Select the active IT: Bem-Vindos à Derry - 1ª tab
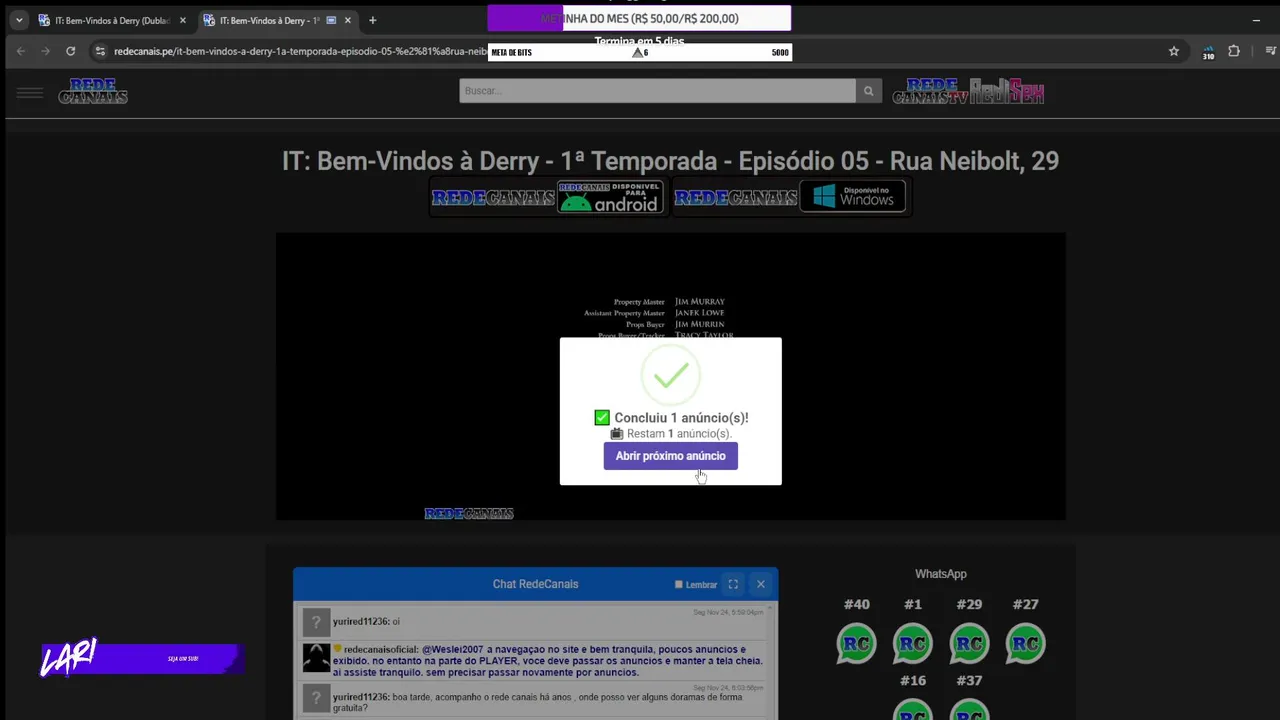Screen dimensions: 1280x720 coord(270,20)
